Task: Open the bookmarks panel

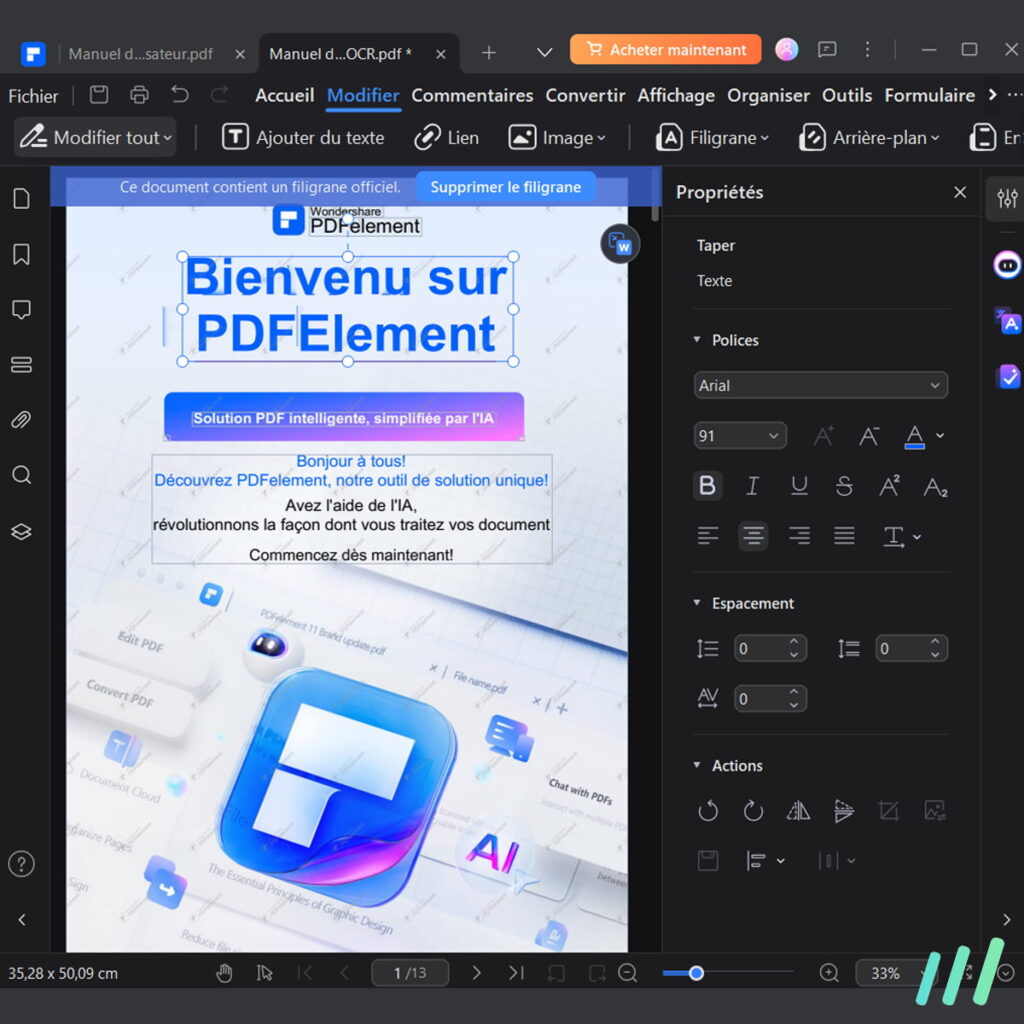Action: coord(22,254)
